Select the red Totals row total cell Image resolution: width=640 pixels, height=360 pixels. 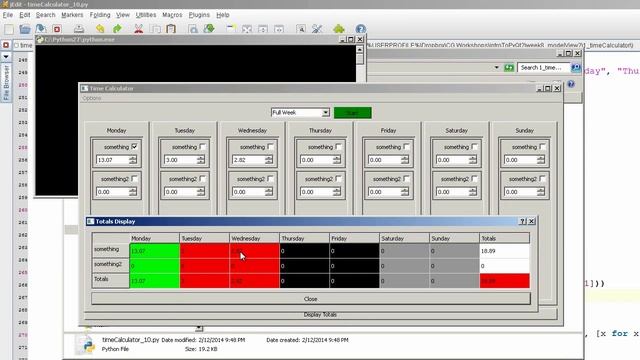click(x=504, y=281)
